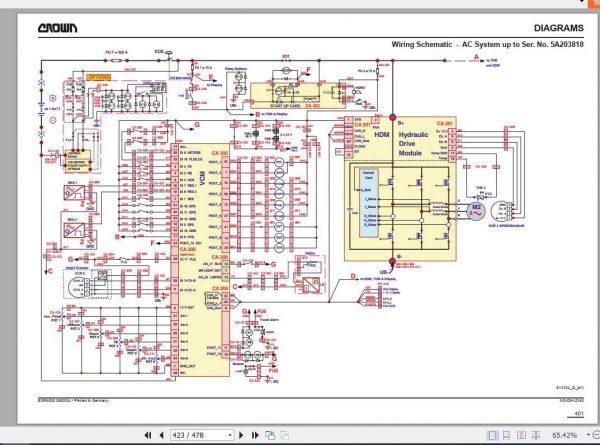Go back to the previous view

(x=270, y=435)
